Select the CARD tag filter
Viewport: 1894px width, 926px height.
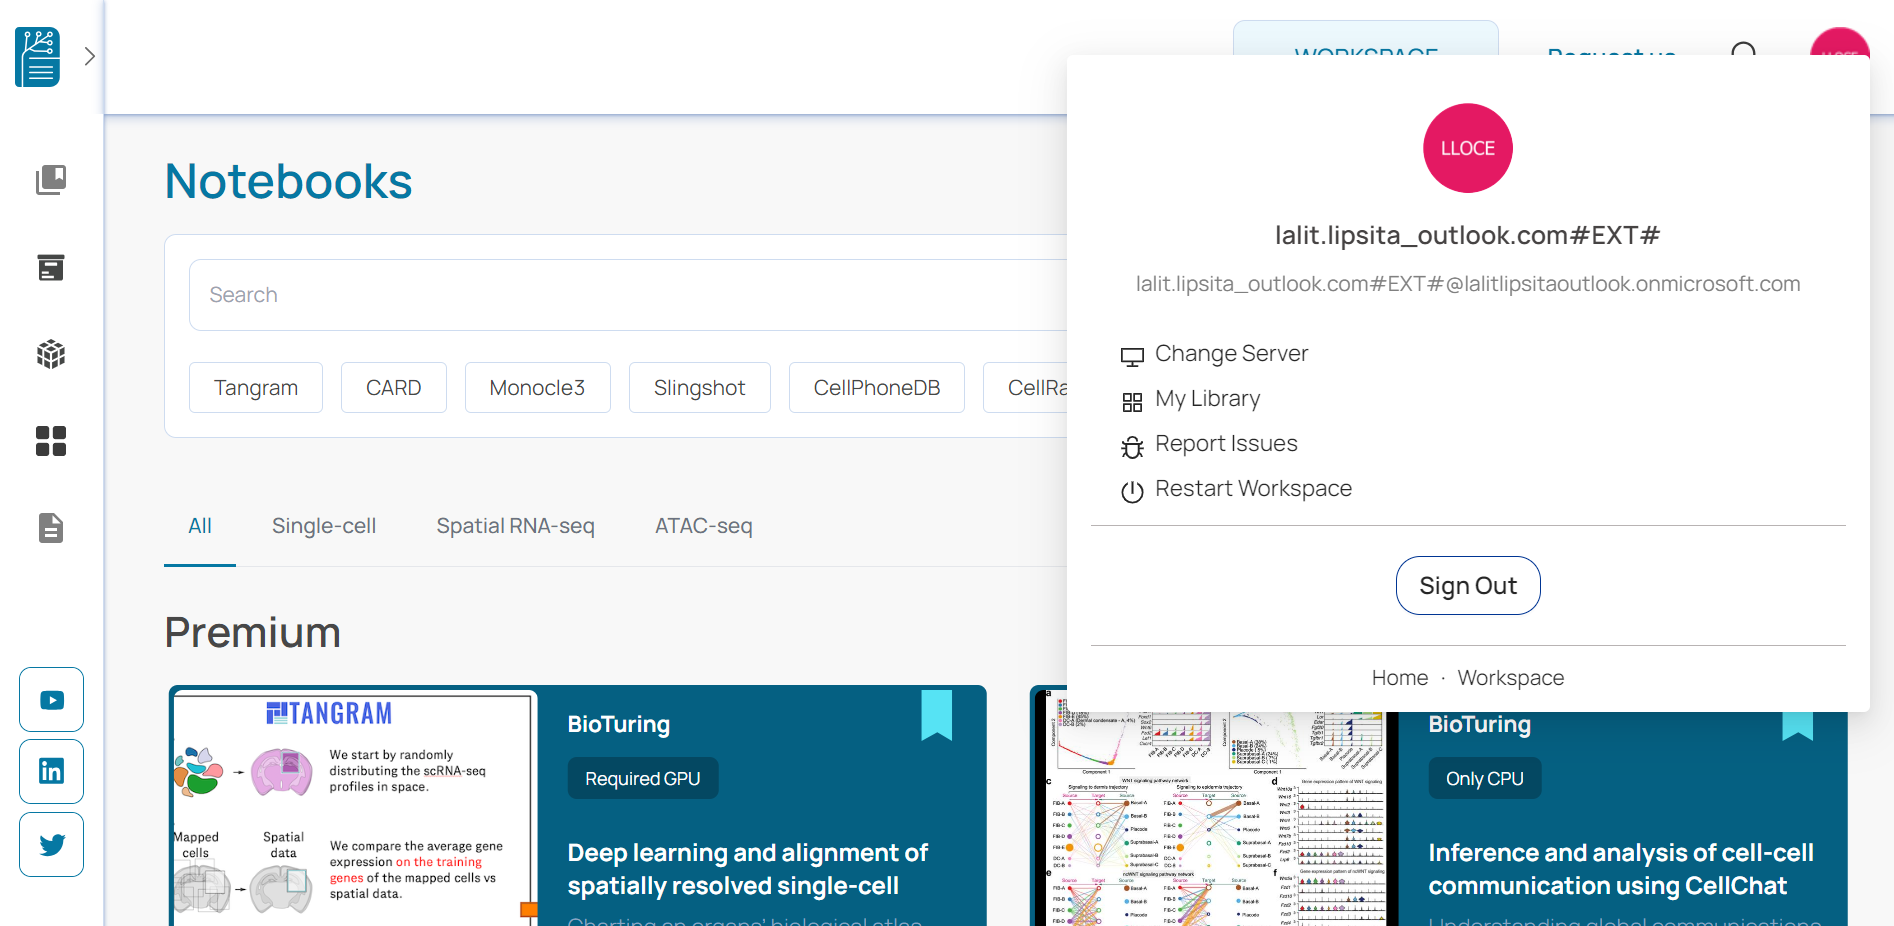394,388
